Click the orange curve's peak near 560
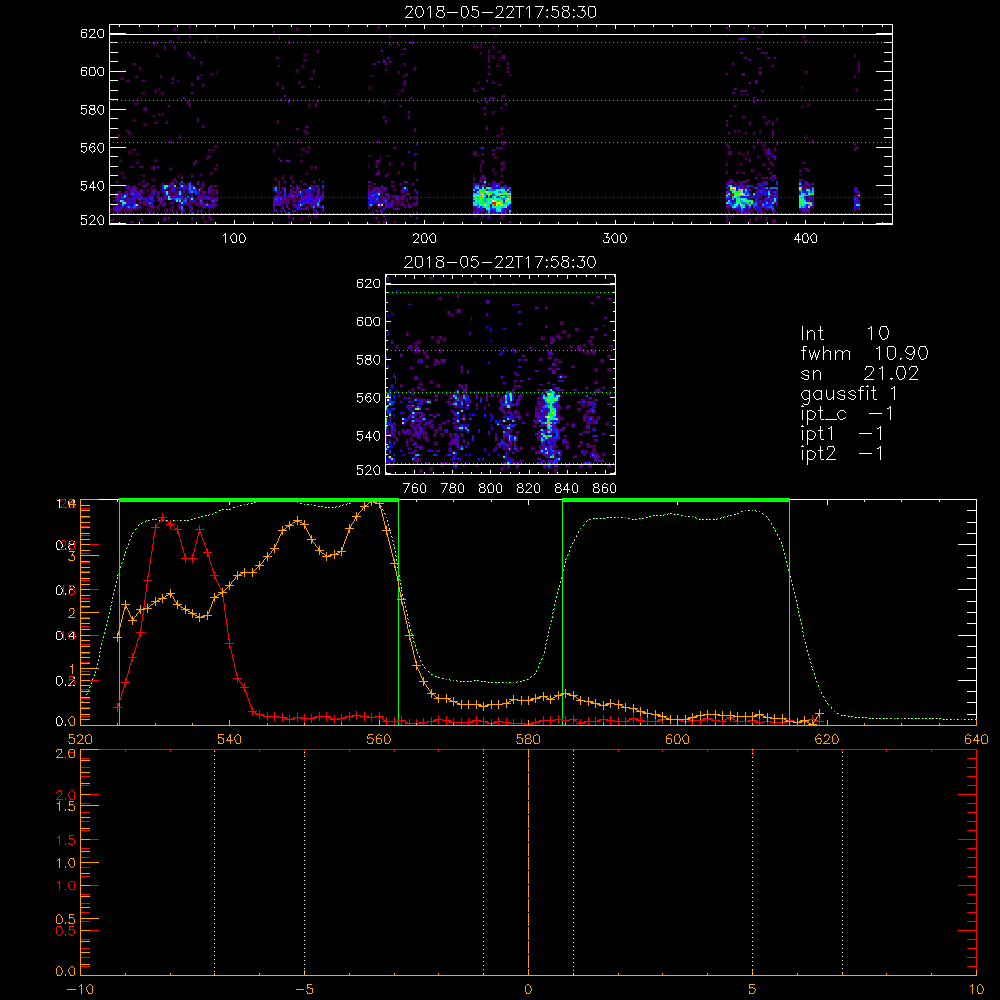The width and height of the screenshot is (1000, 1000). point(376,503)
